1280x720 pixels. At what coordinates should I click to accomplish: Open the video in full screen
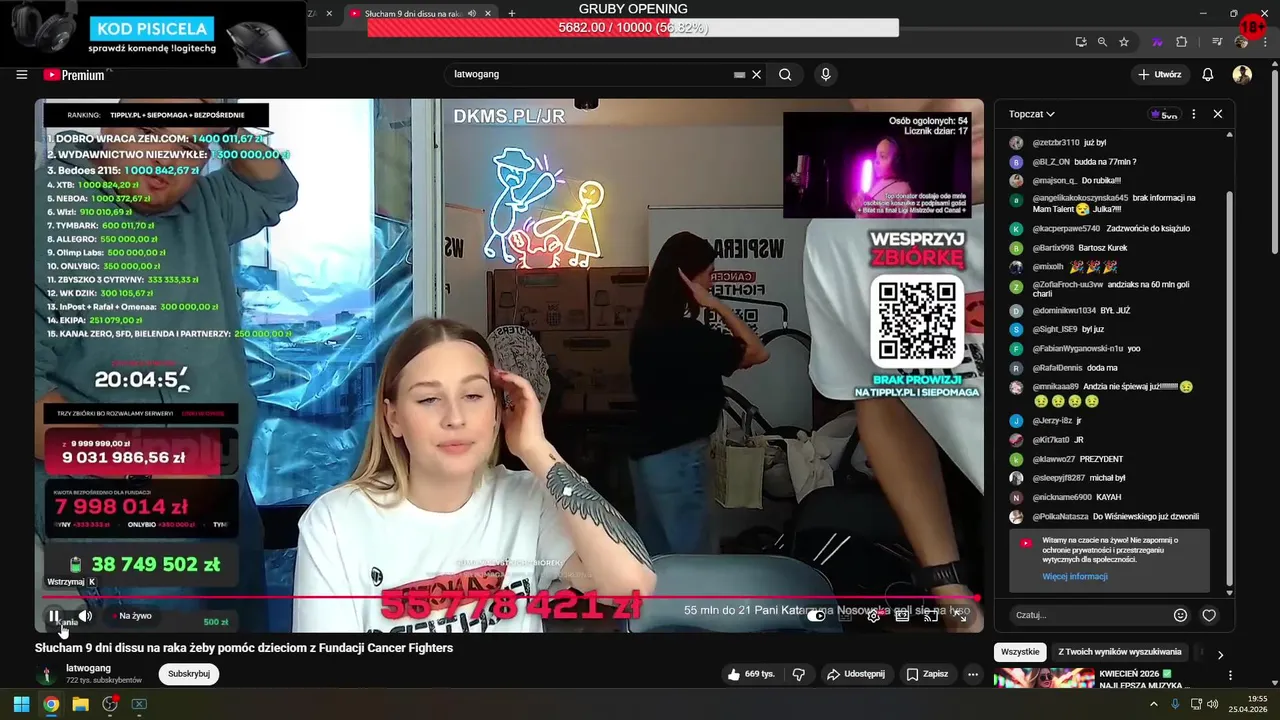(960, 616)
